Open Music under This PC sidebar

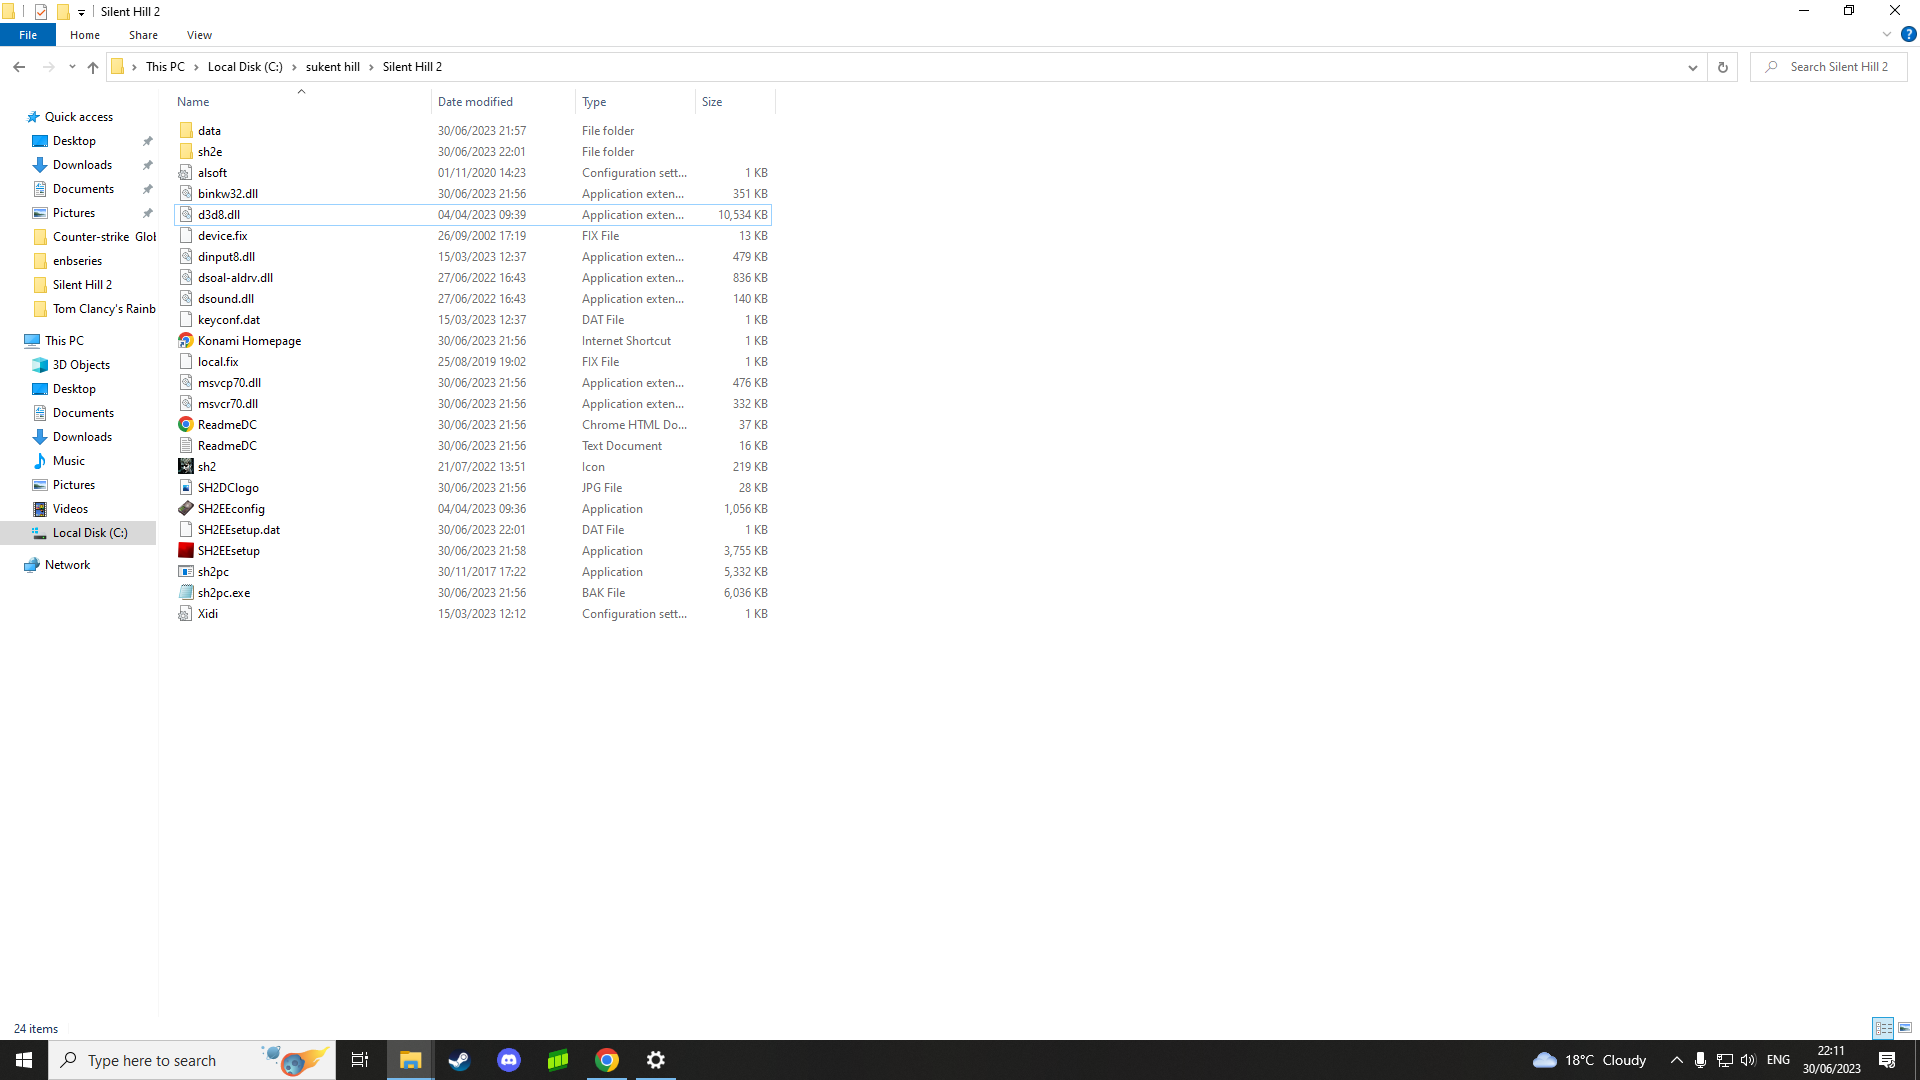click(70, 460)
